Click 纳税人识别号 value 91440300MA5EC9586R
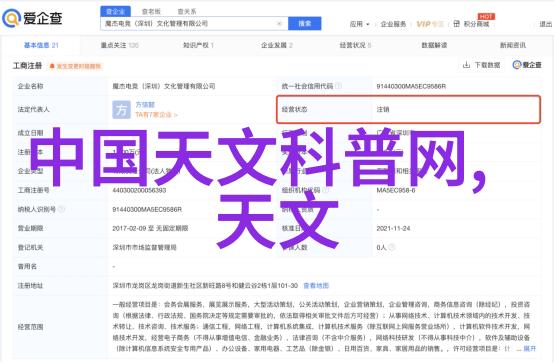Screen dimensions: 554x363 [x=147, y=209]
